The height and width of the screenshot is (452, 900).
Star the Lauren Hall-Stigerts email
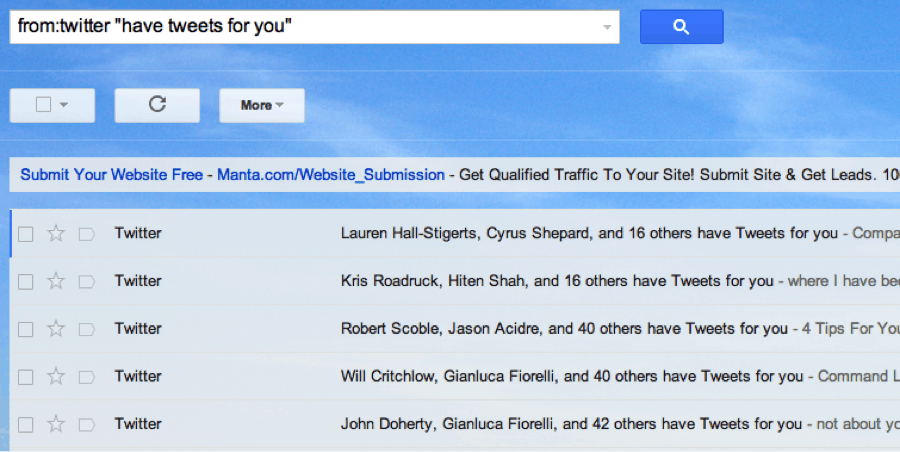pyautogui.click(x=56, y=233)
